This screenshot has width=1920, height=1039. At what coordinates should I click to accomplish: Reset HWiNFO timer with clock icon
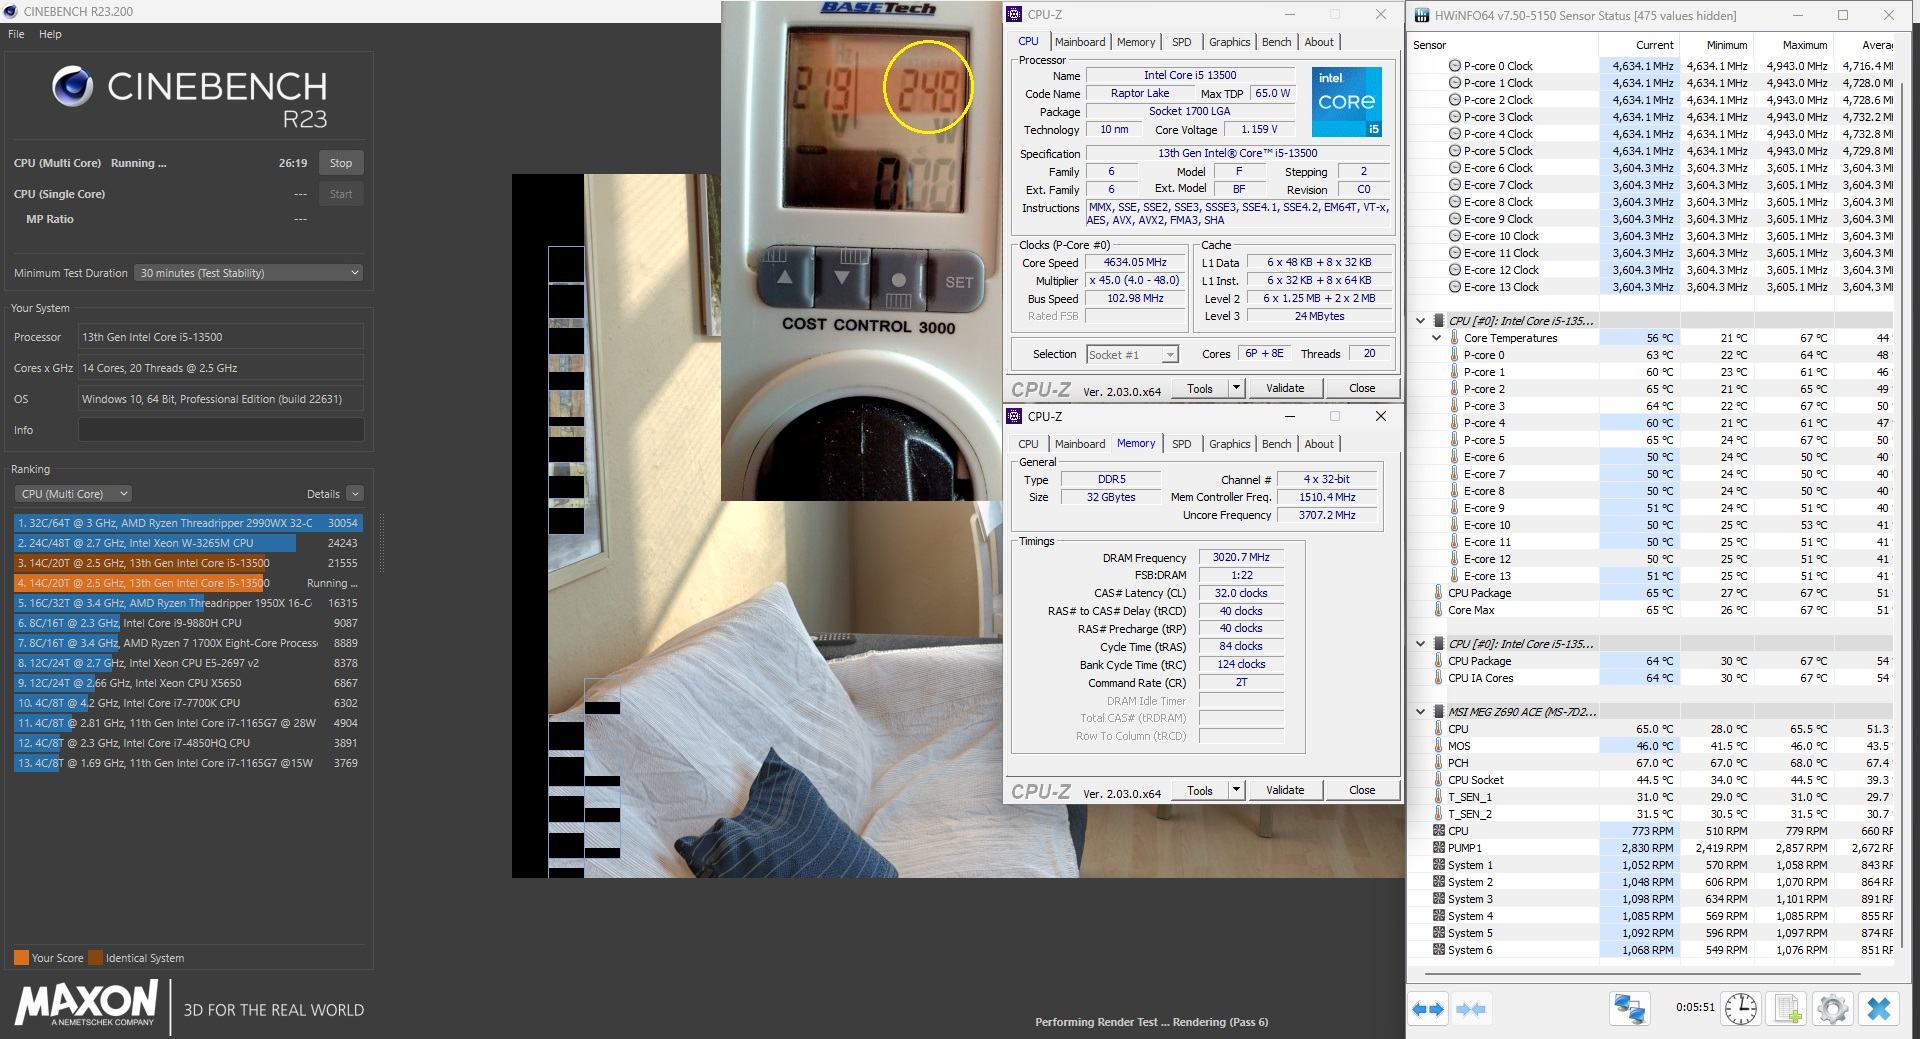[x=1741, y=1009]
